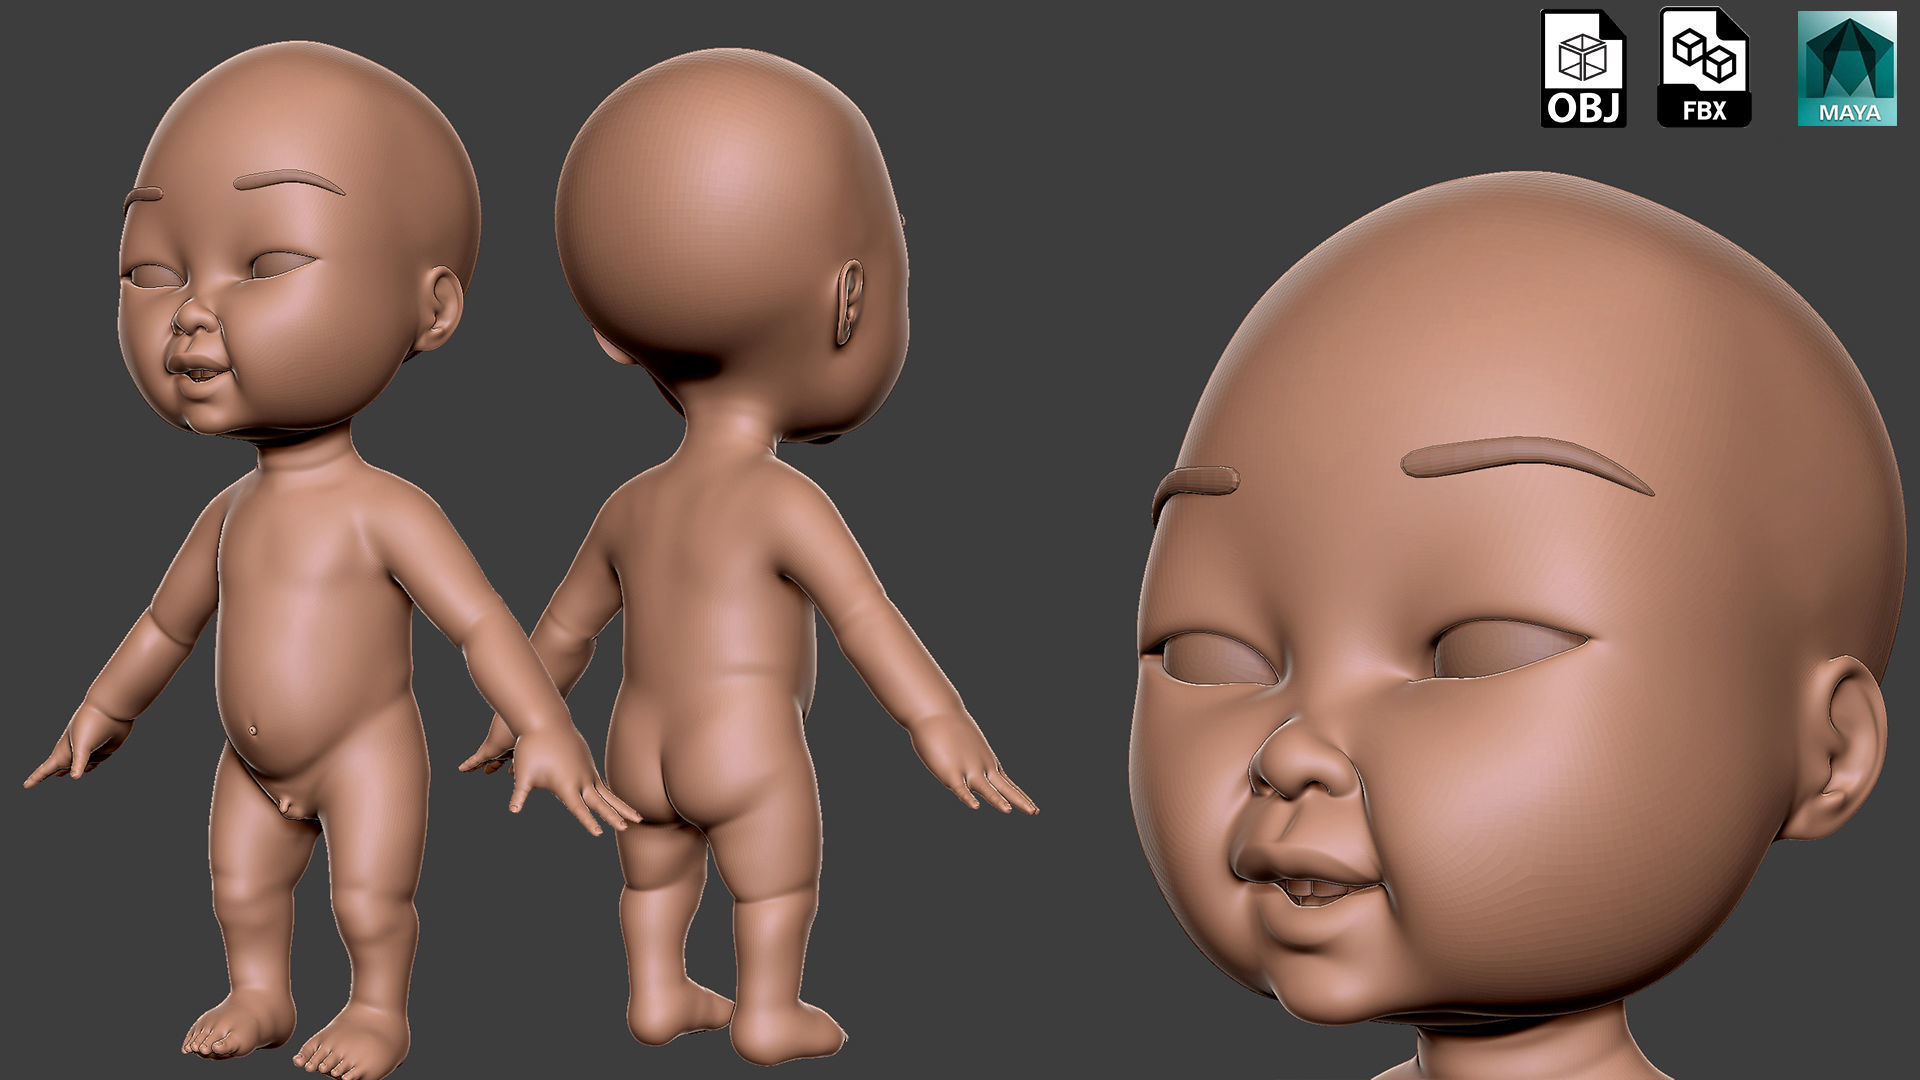Click the Maya application logo icon
The width and height of the screenshot is (1920, 1080).
pos(1847,68)
